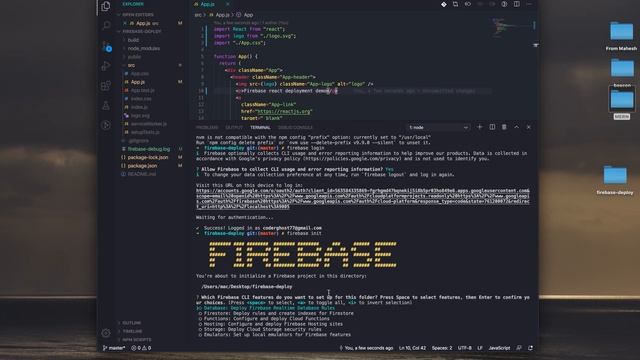Kill the terminal with the trash icon
This screenshot has height=360, width=640.
click(504, 127)
